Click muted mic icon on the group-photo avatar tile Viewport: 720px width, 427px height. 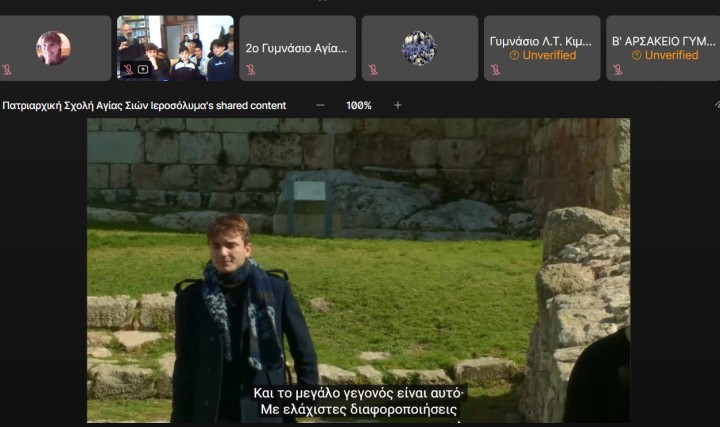pyautogui.click(x=373, y=70)
